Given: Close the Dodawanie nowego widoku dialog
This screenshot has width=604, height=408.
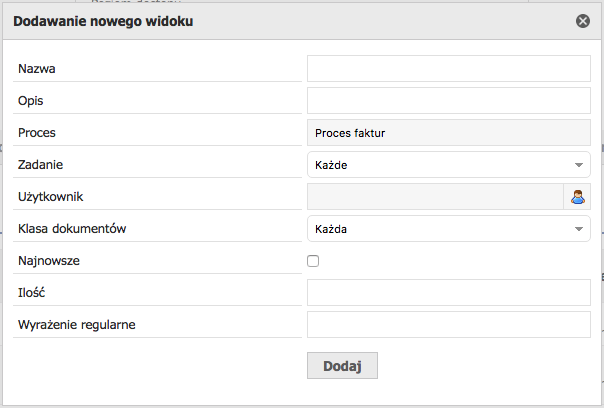Looking at the screenshot, I should (x=583, y=21).
